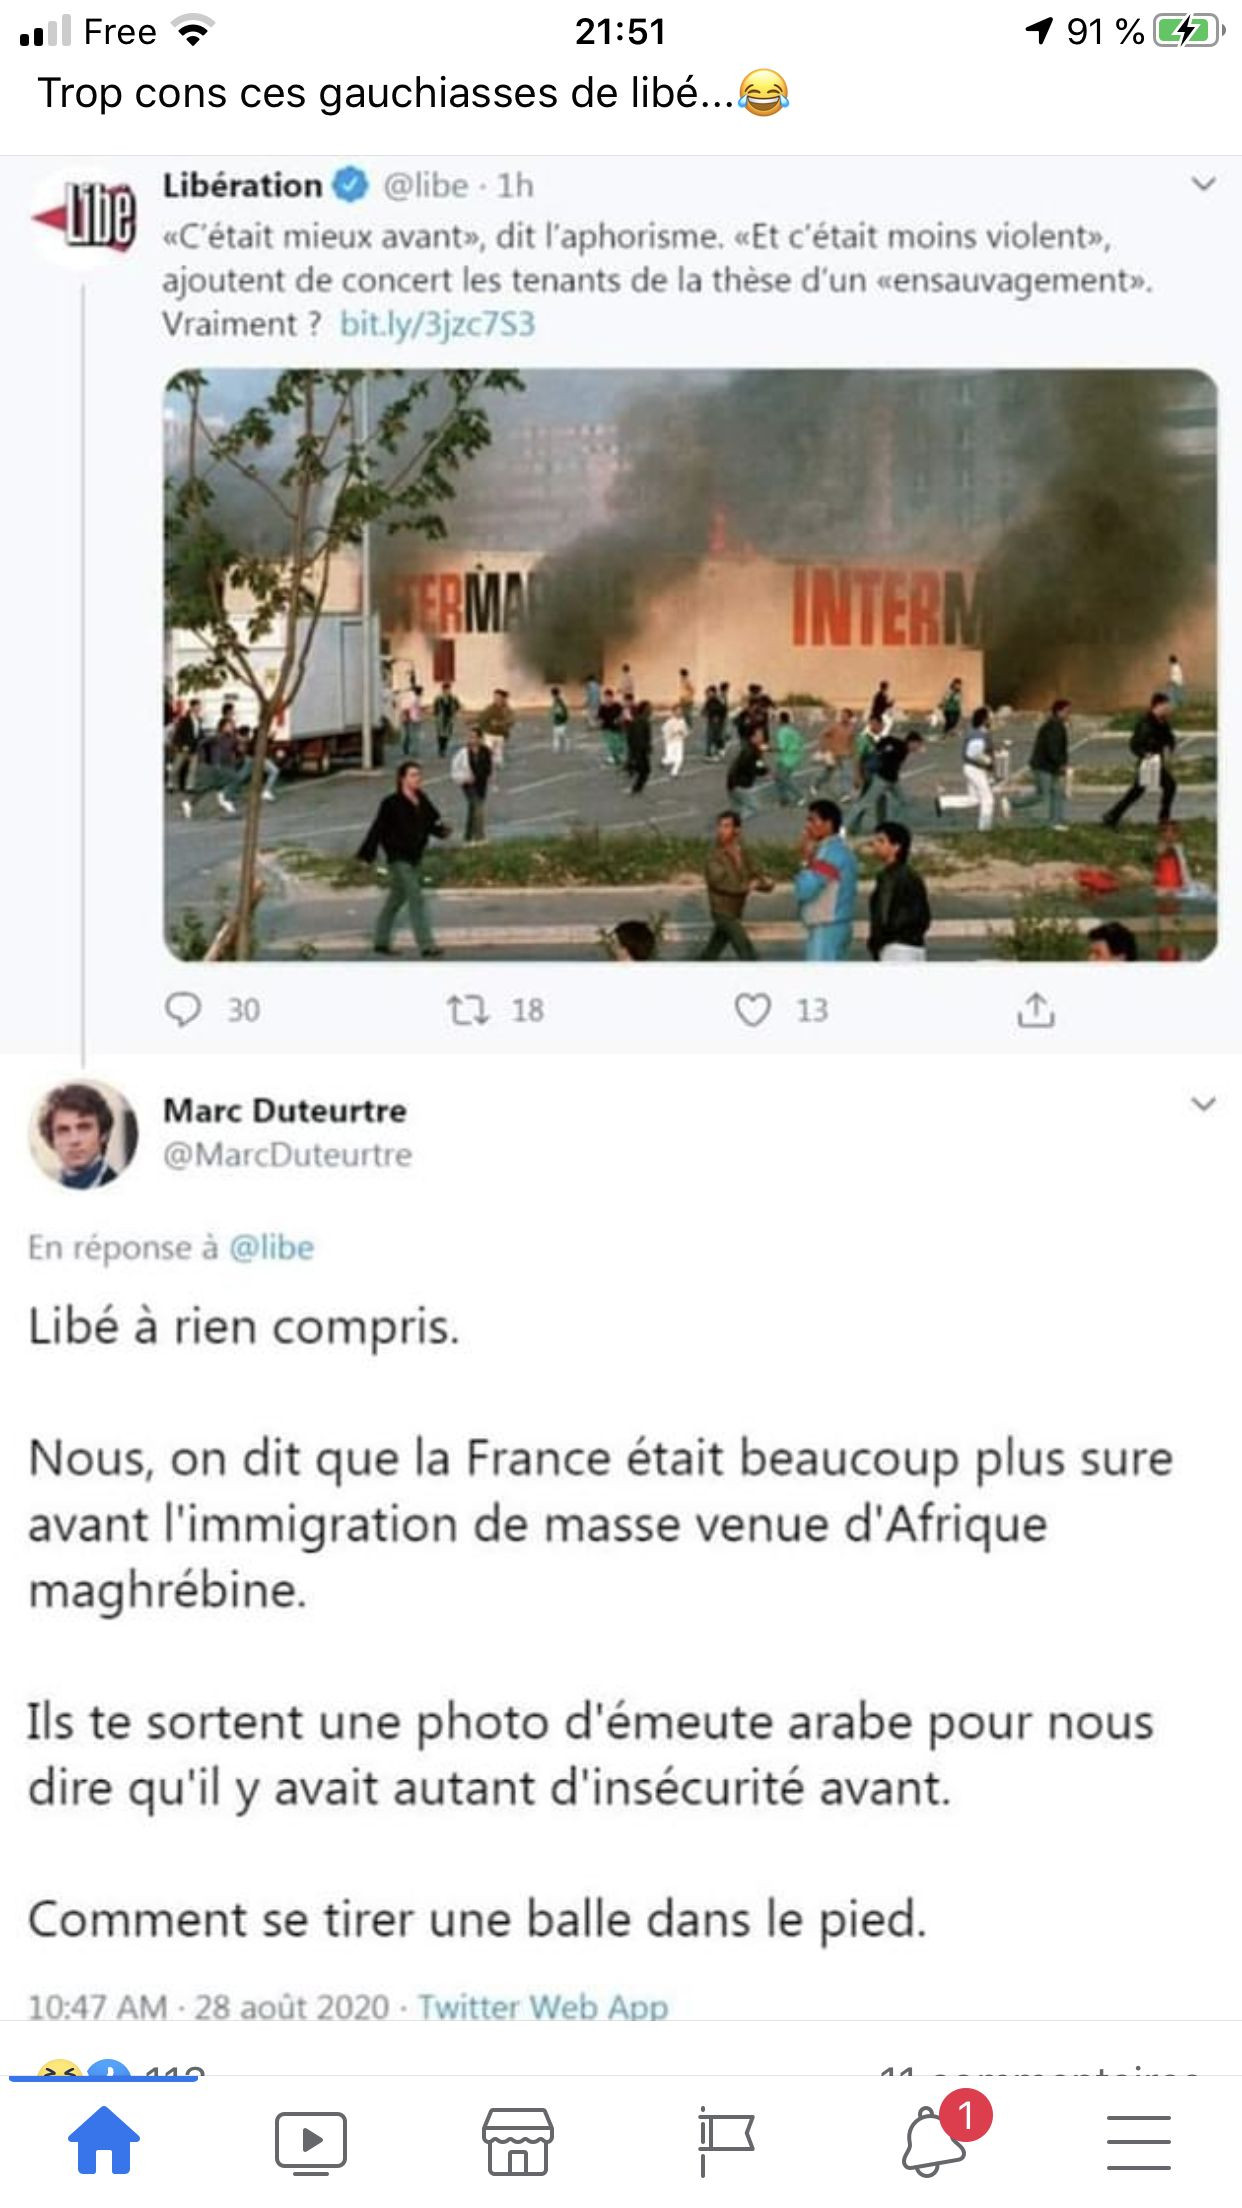Open the Marketplace storefront icon
This screenshot has width=1242, height=2208.
(518, 2142)
